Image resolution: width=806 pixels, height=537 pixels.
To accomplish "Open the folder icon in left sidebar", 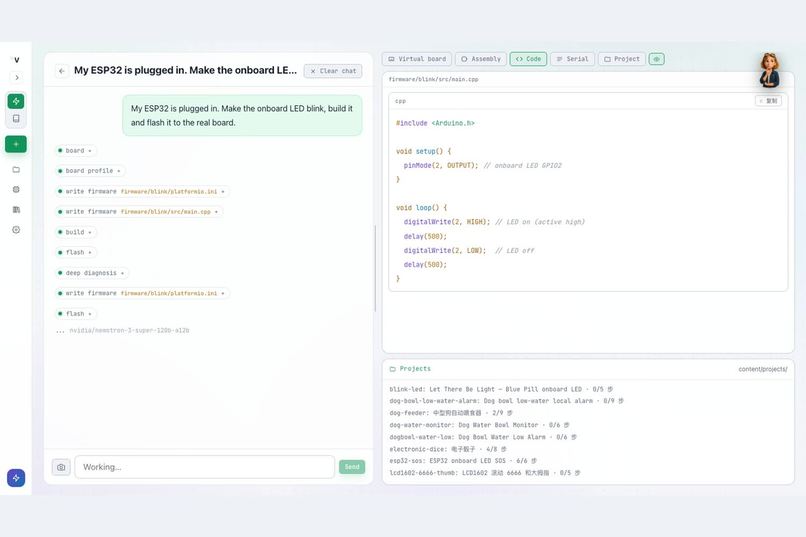I will coord(16,170).
